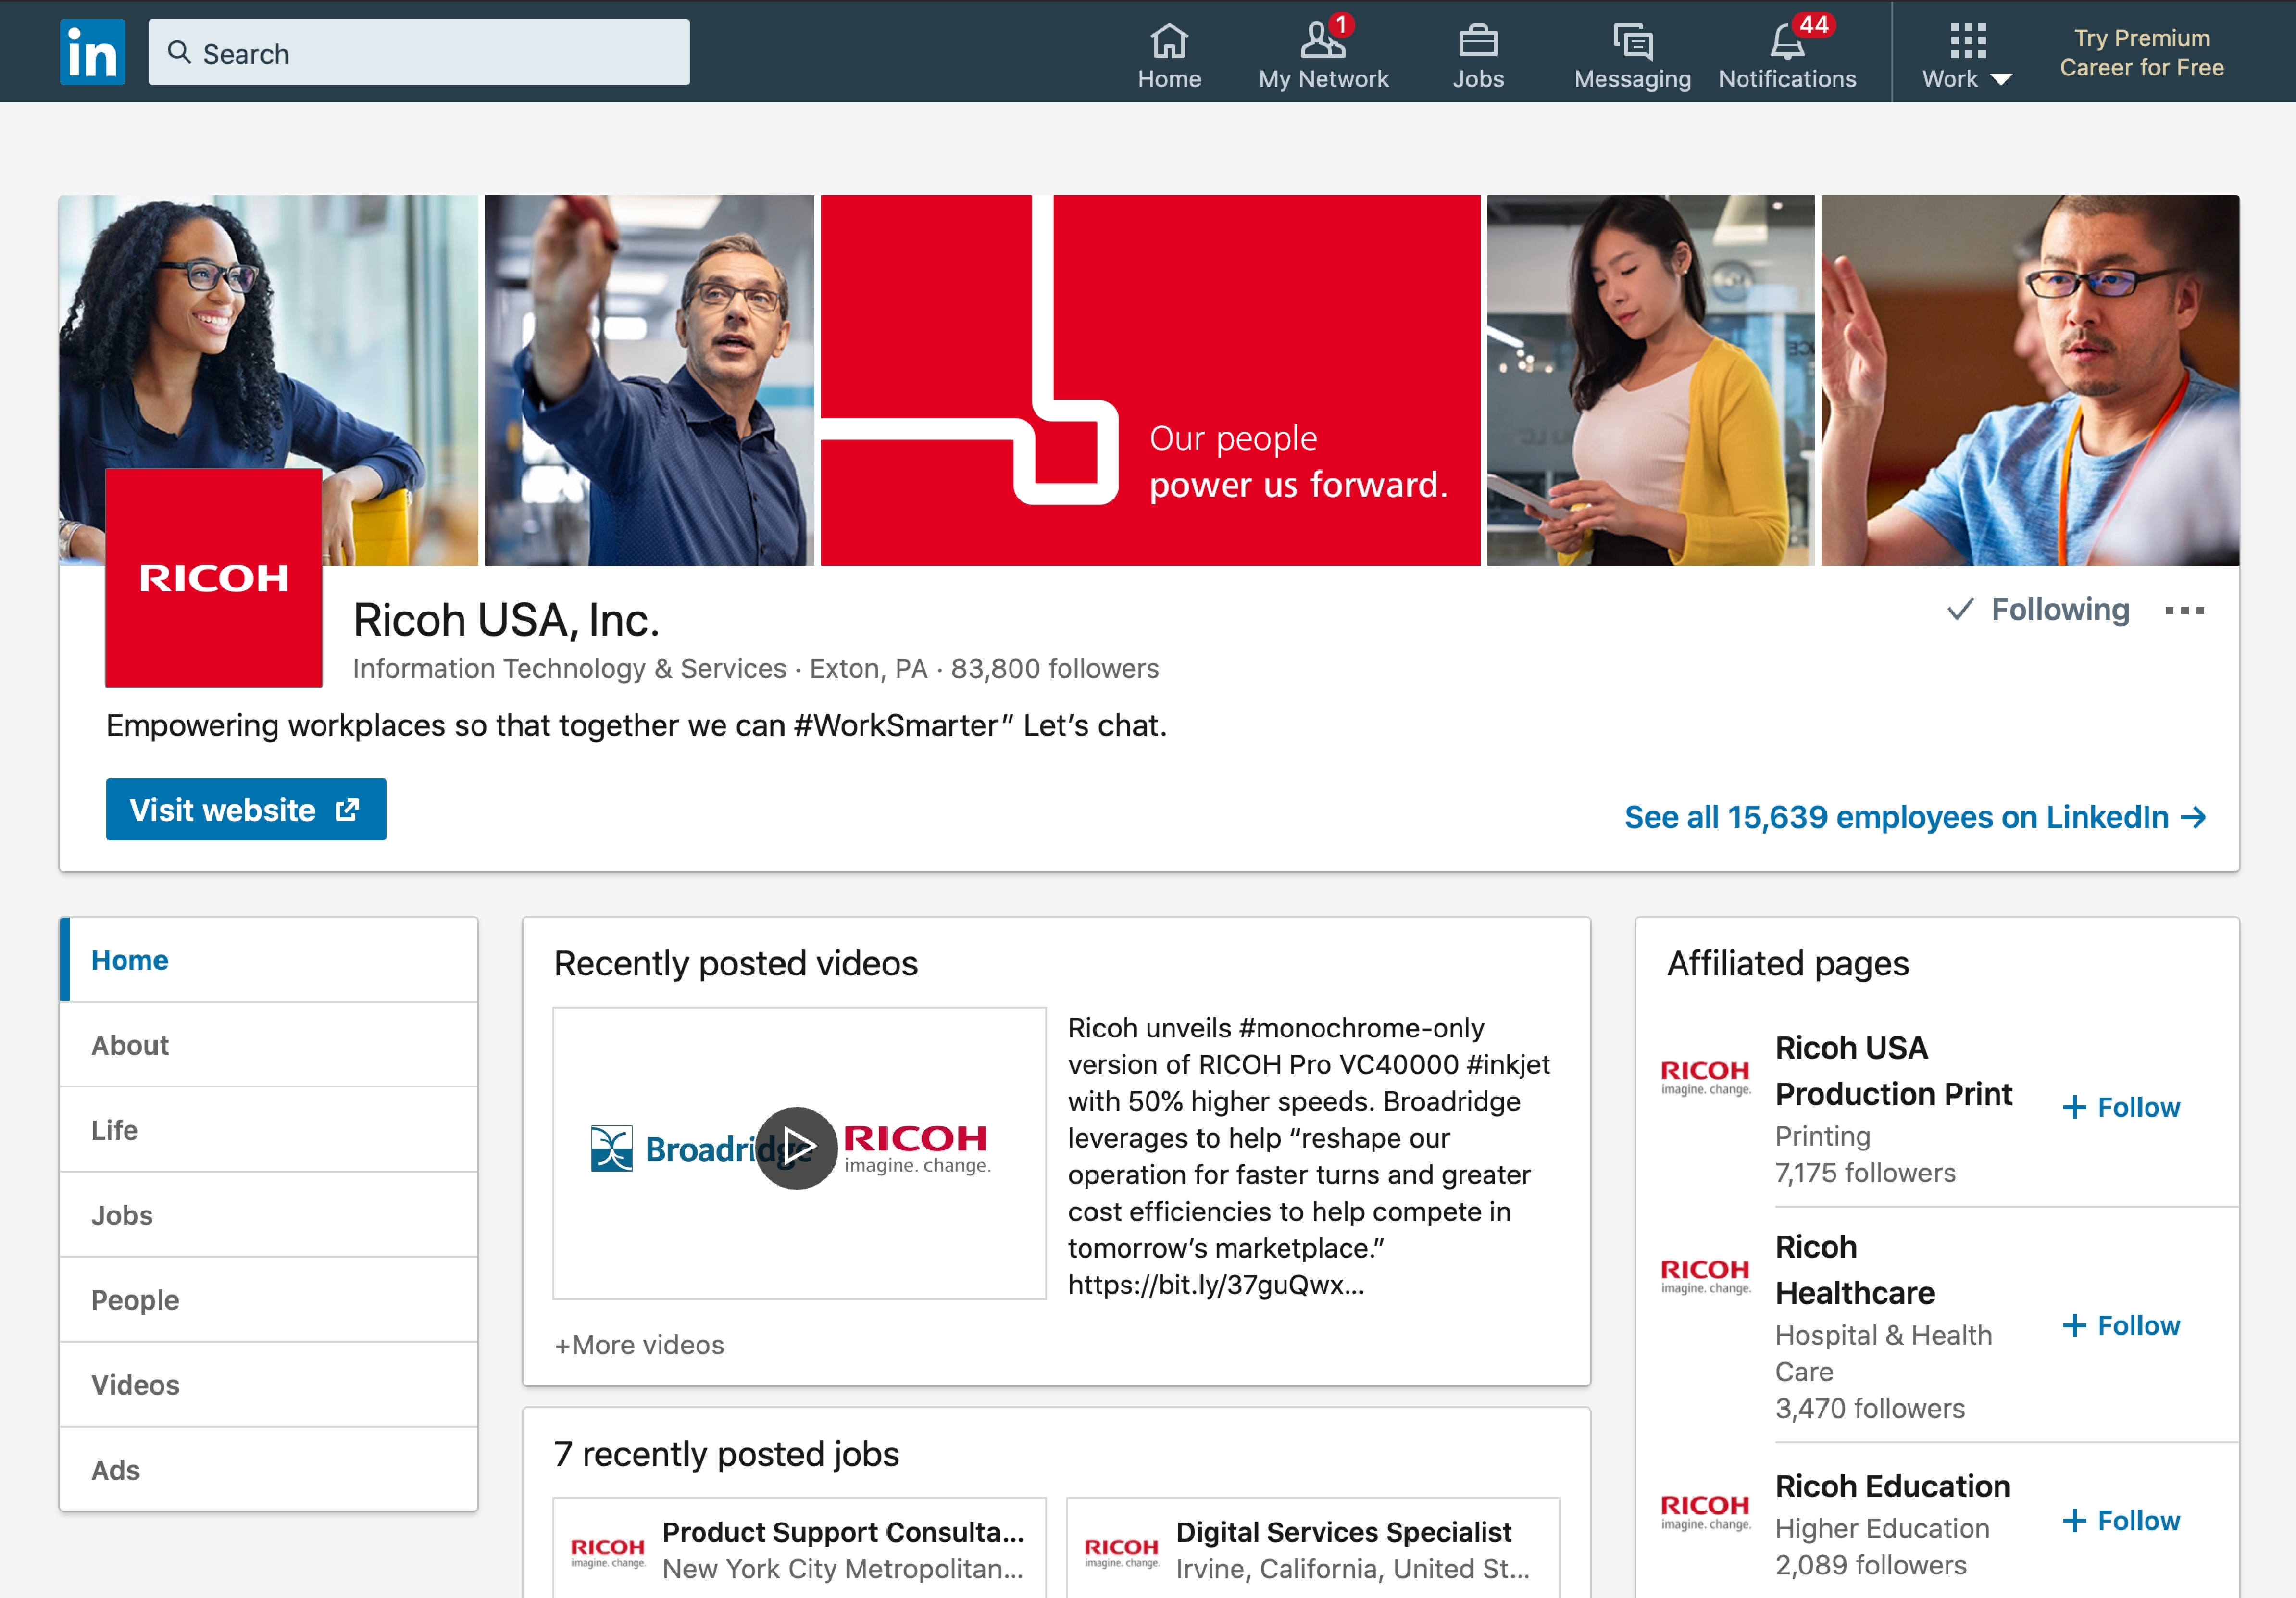Click +More videos link

[639, 1344]
